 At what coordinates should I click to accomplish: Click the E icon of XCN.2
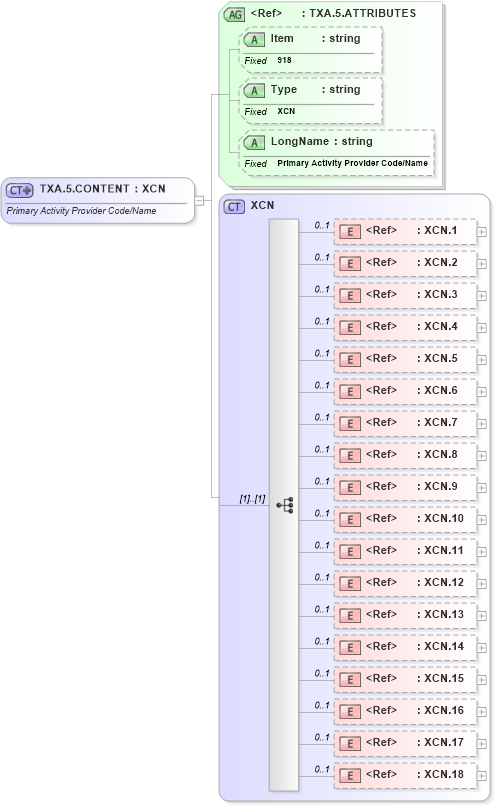pyautogui.click(x=350, y=264)
